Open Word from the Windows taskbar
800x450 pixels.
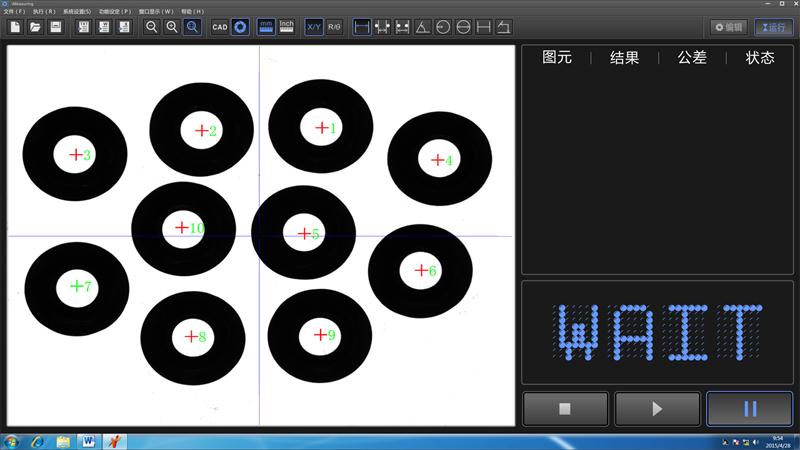pyautogui.click(x=88, y=441)
